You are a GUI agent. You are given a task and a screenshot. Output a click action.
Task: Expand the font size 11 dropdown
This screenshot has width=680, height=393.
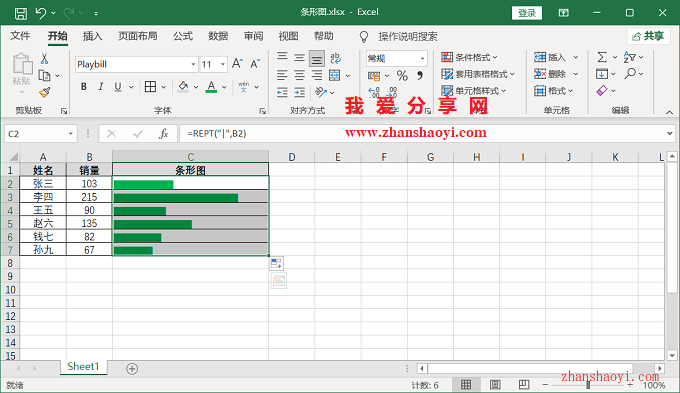[x=222, y=64]
